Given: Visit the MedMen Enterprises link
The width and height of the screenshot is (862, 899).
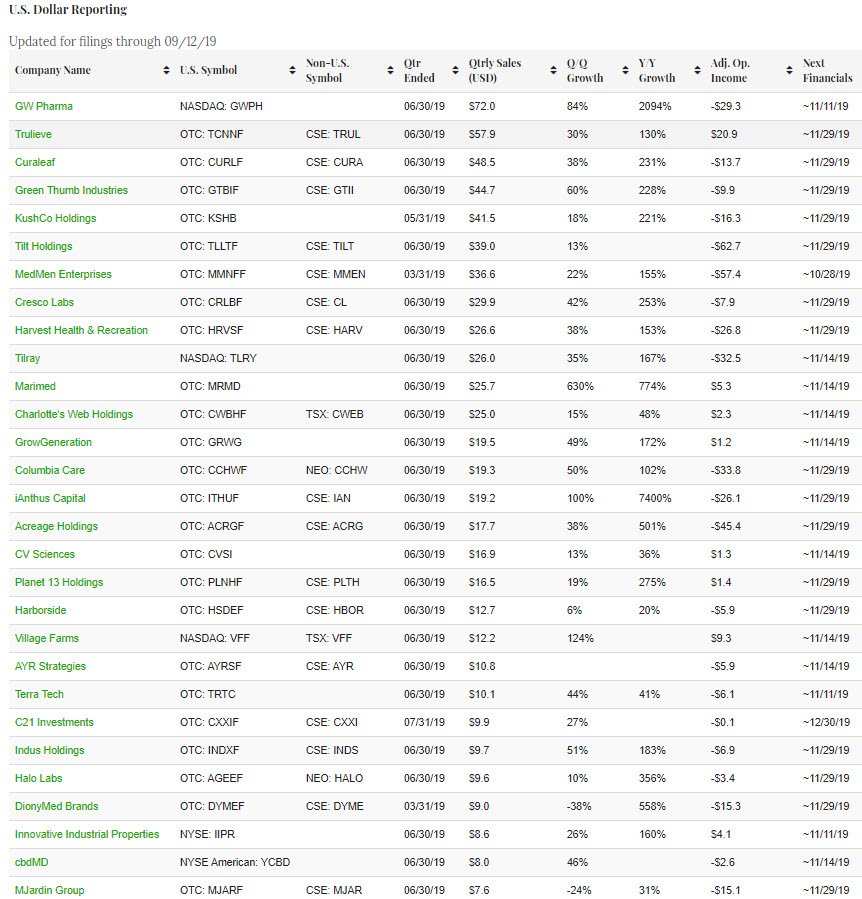Looking at the screenshot, I should [x=63, y=274].
